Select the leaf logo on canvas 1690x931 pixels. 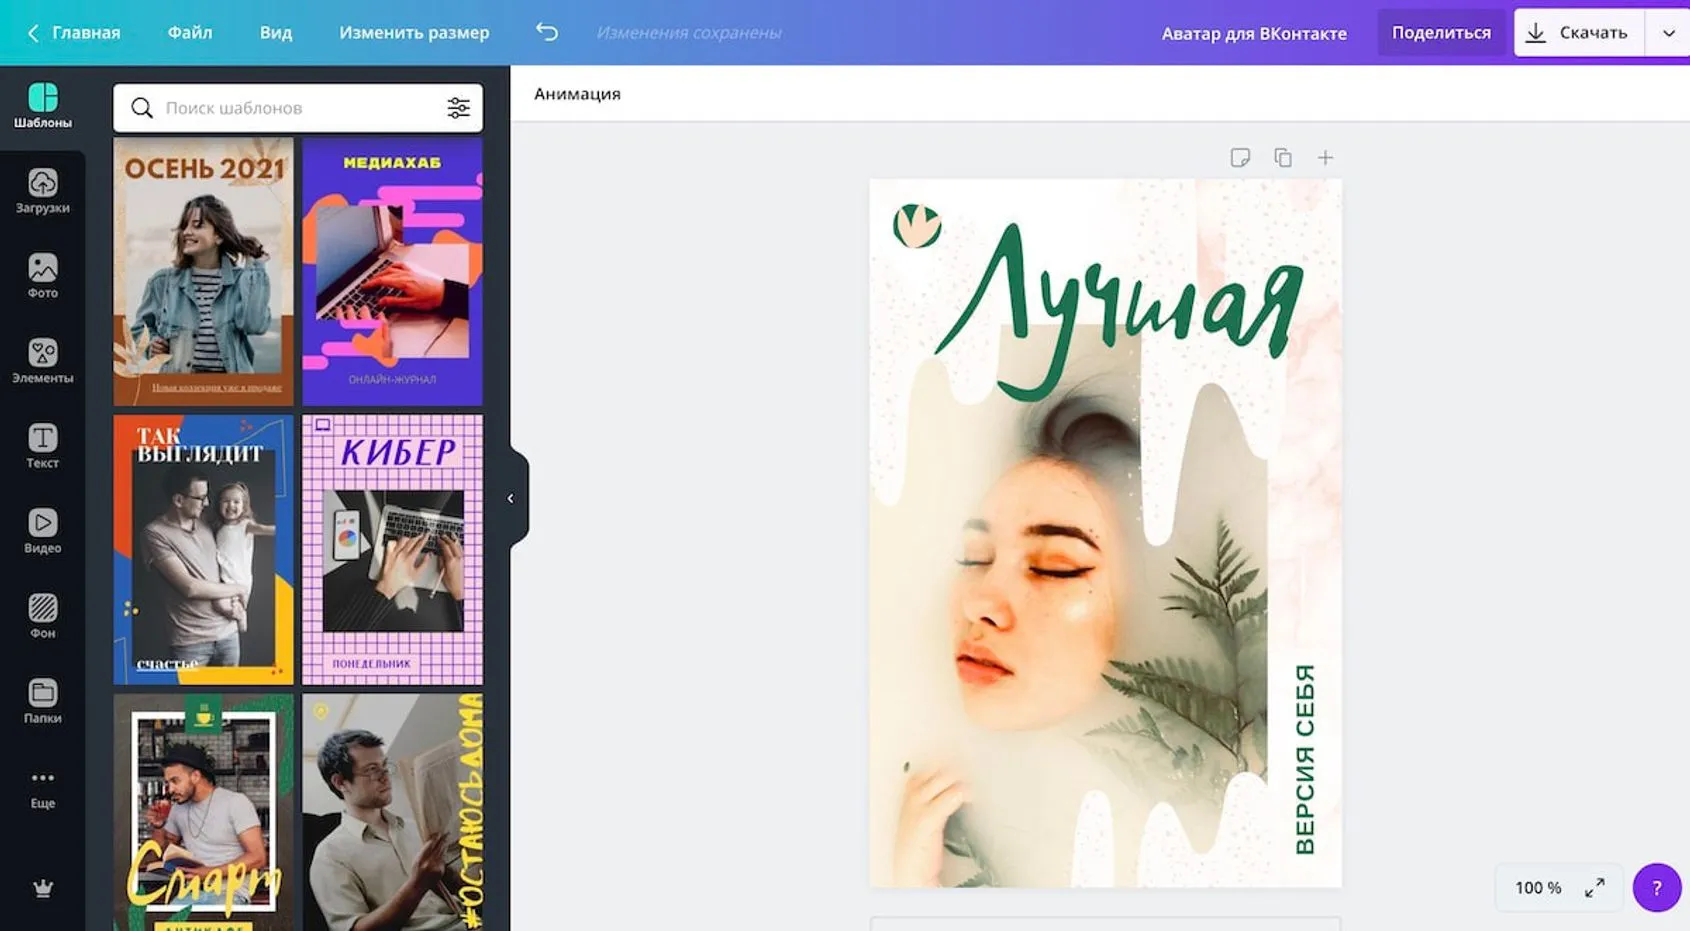[x=917, y=226]
